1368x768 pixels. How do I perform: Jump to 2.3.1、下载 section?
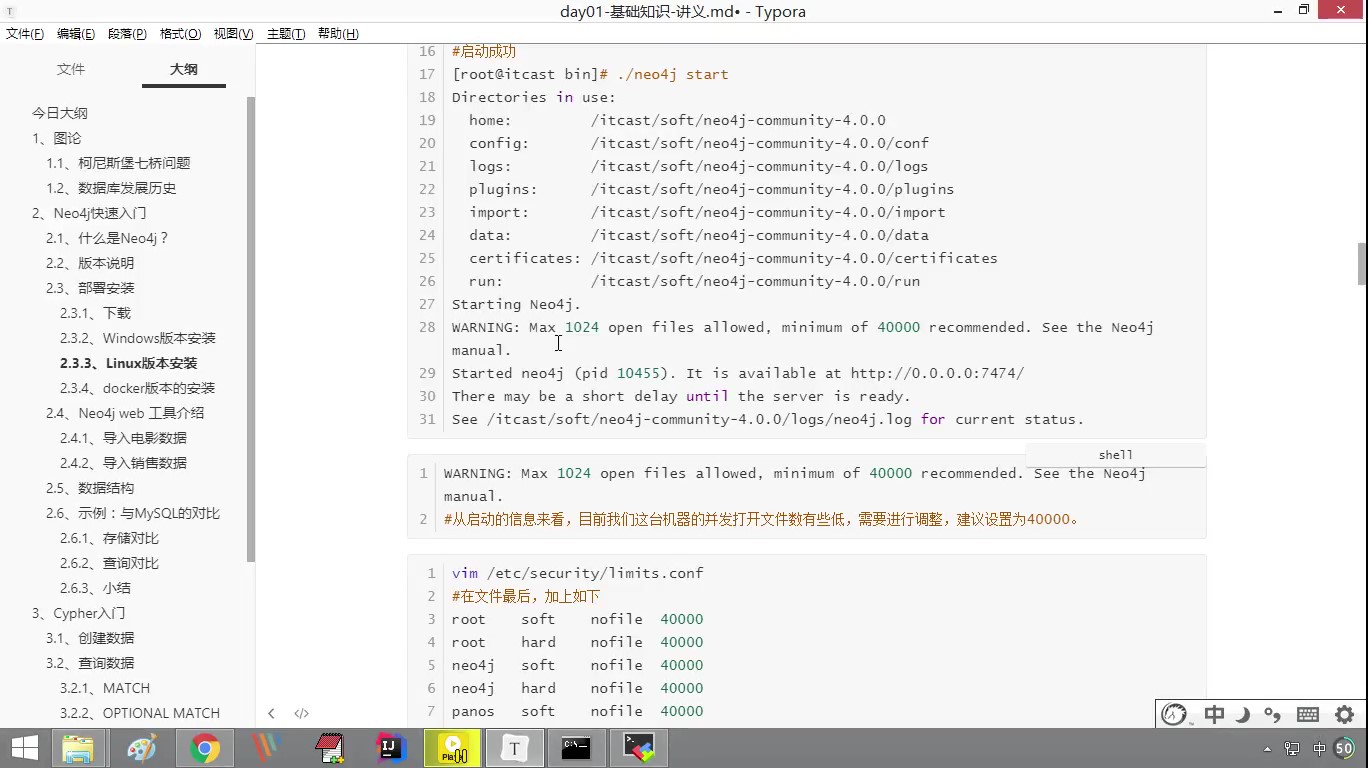[x=95, y=313]
